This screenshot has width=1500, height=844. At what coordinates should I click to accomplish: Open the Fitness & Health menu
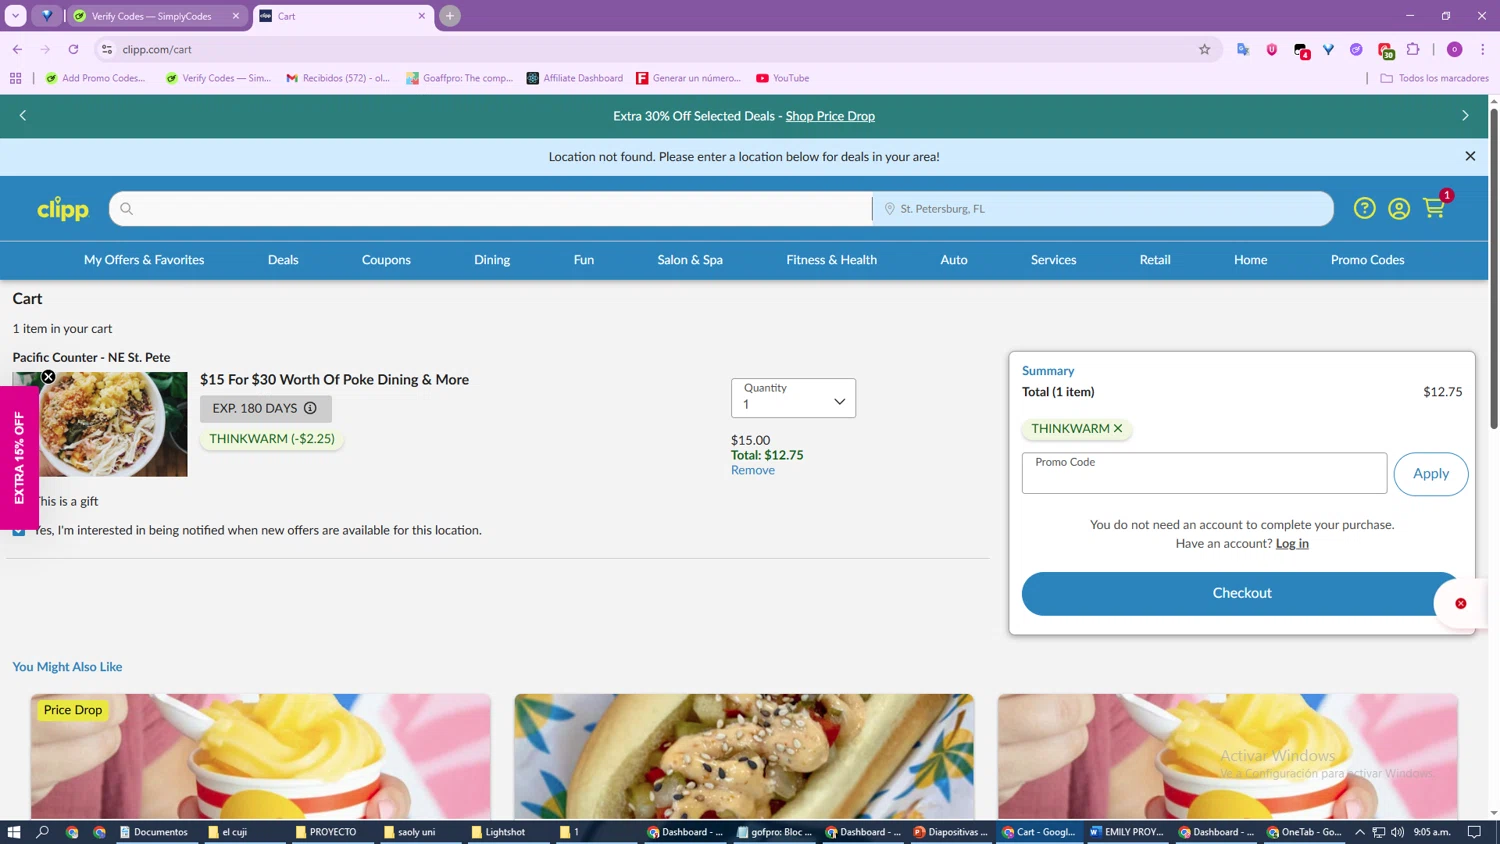coord(831,260)
